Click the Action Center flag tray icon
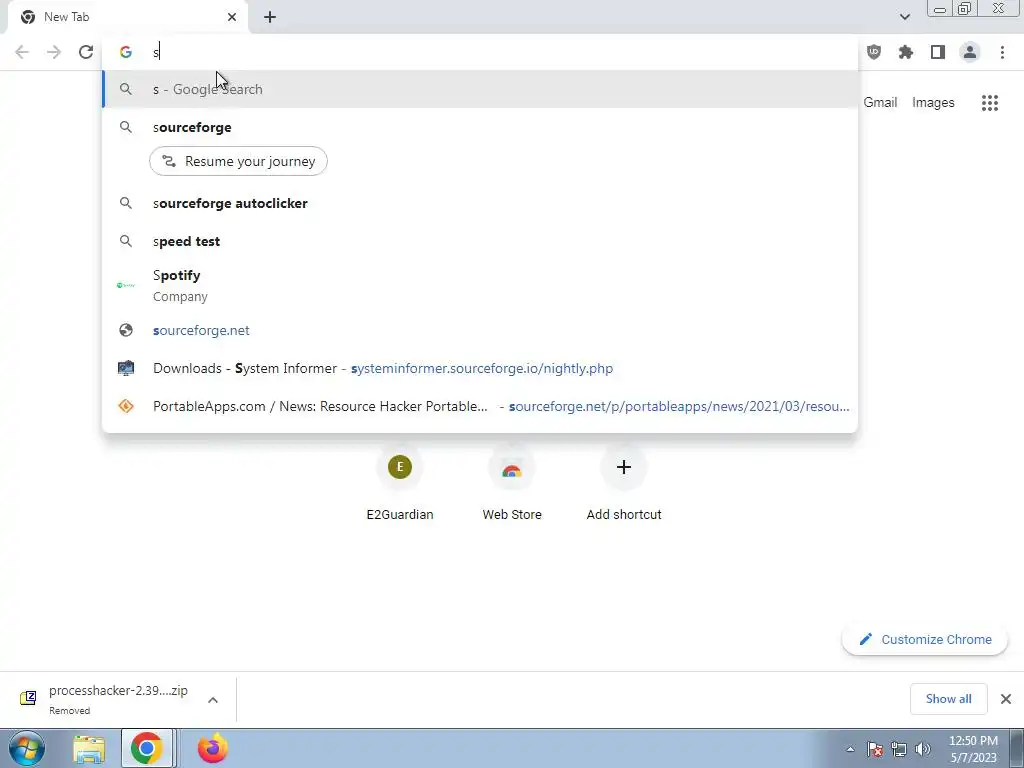The height and width of the screenshot is (768, 1024). click(x=875, y=749)
